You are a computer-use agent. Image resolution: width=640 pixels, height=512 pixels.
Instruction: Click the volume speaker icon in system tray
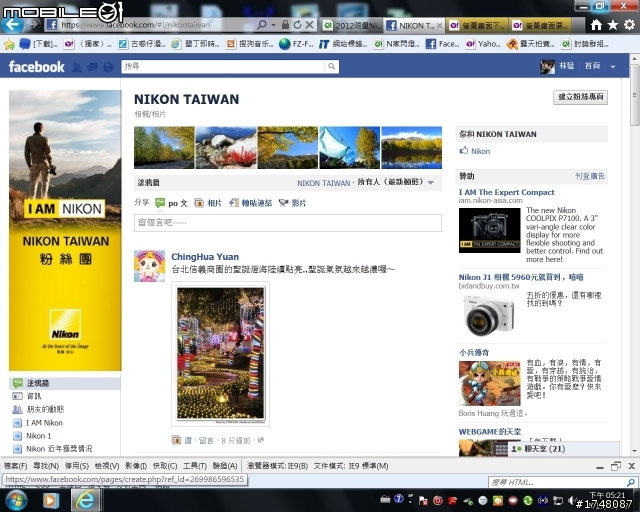pyautogui.click(x=572, y=501)
